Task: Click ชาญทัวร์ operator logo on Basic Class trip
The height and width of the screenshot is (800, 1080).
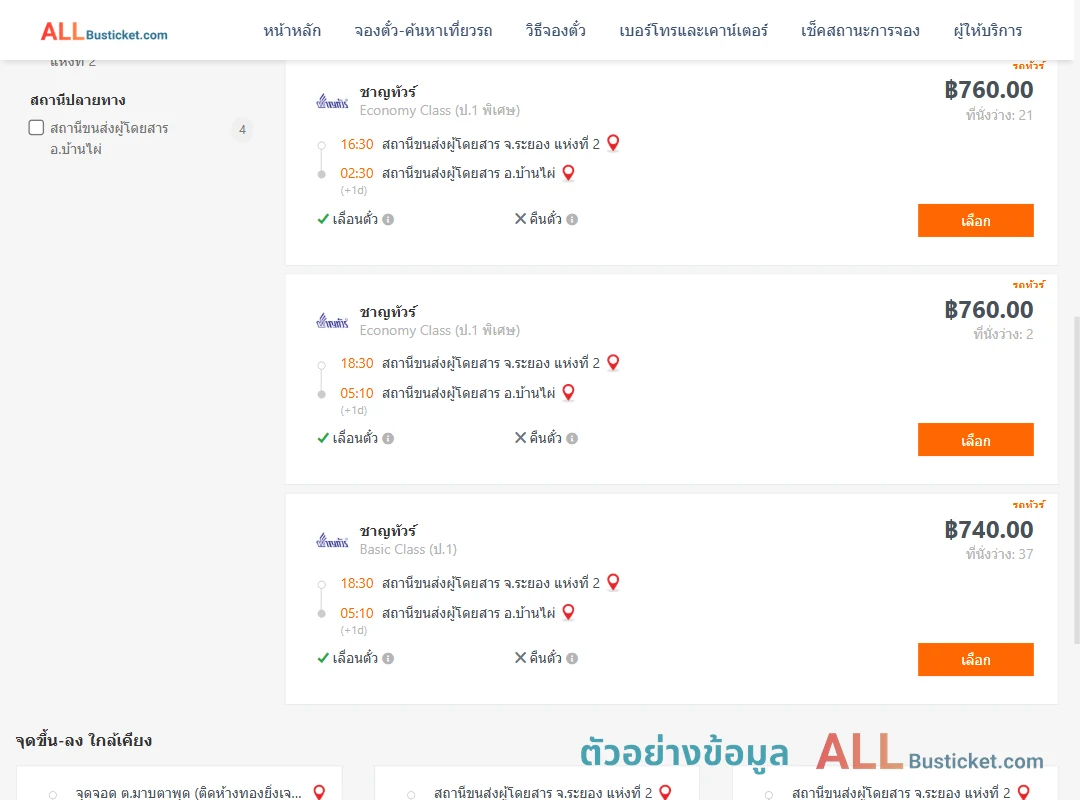Action: (x=332, y=541)
